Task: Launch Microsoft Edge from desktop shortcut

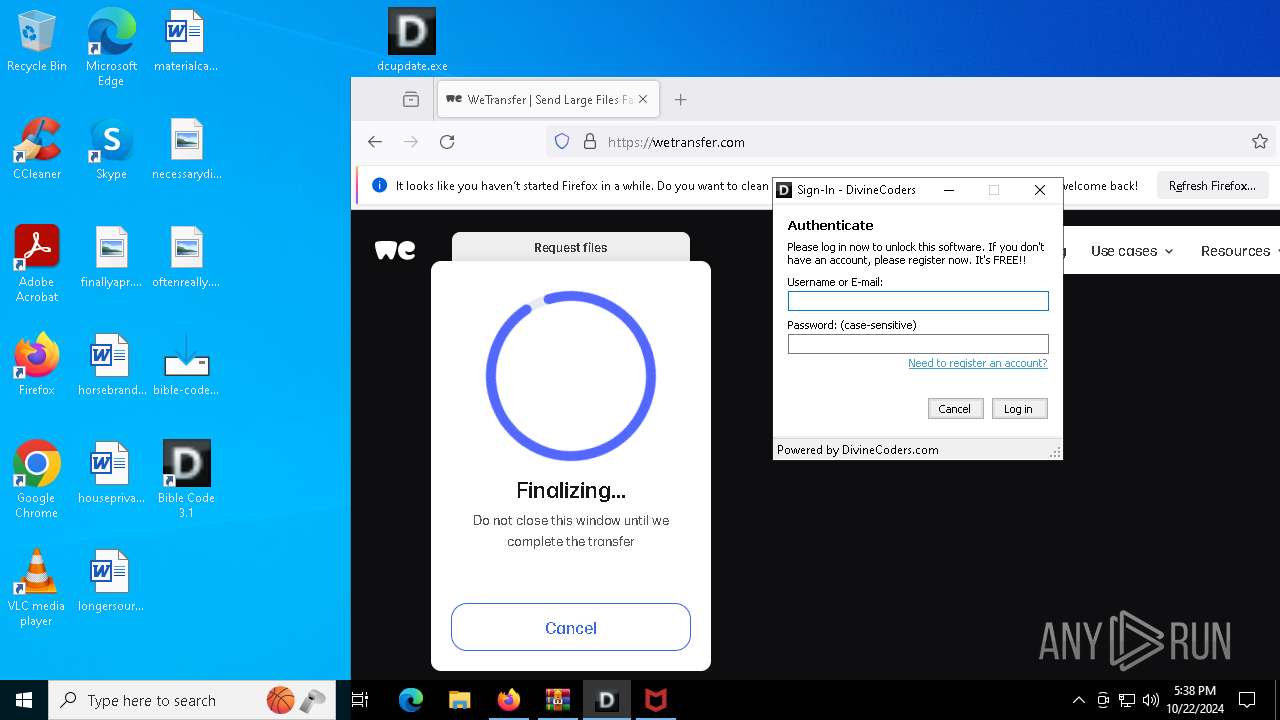Action: 111,48
